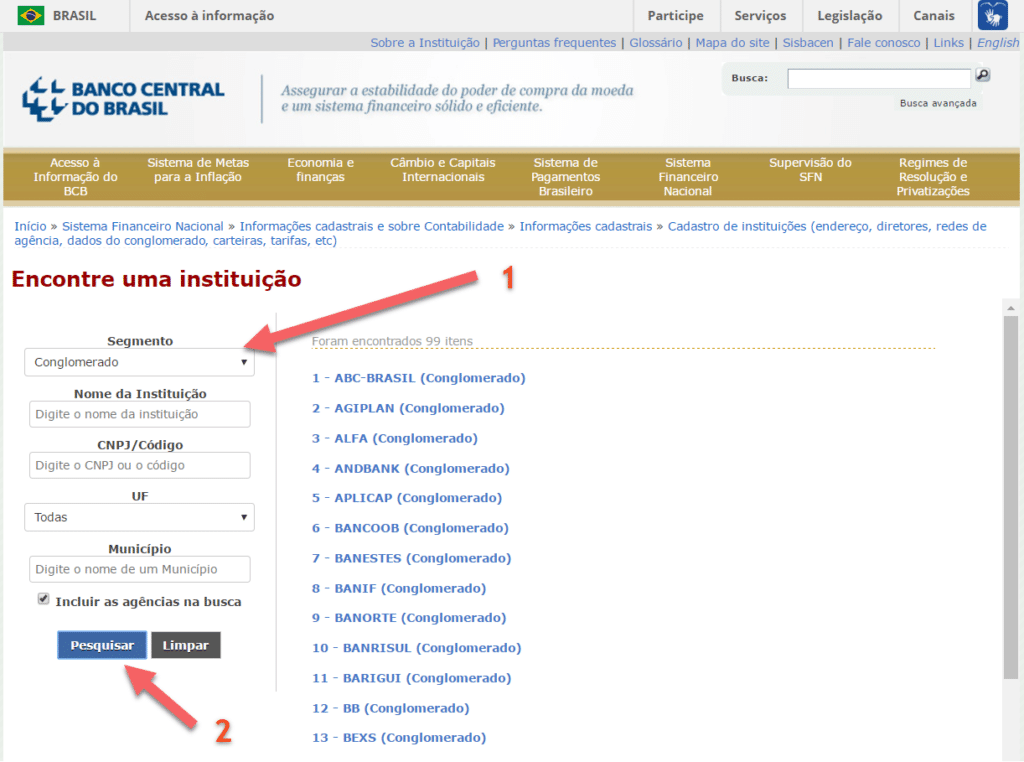
Task: Open result 11 - BARIGUI (Conglomerado)
Action: pos(411,678)
